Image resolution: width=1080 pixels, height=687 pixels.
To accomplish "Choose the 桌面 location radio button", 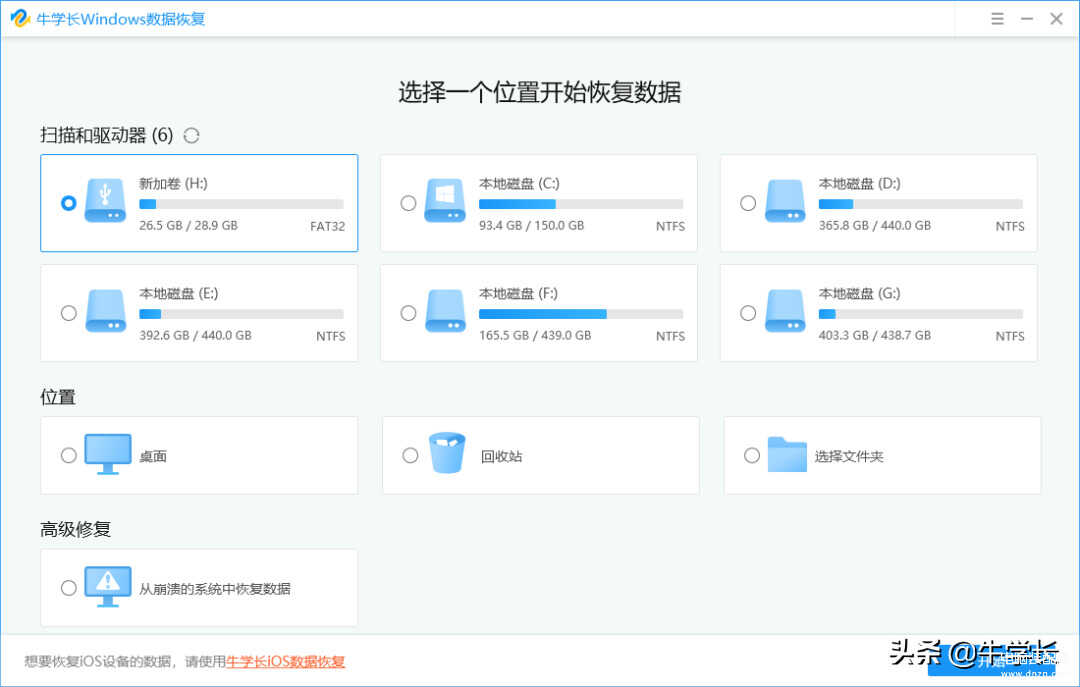I will tap(68, 455).
